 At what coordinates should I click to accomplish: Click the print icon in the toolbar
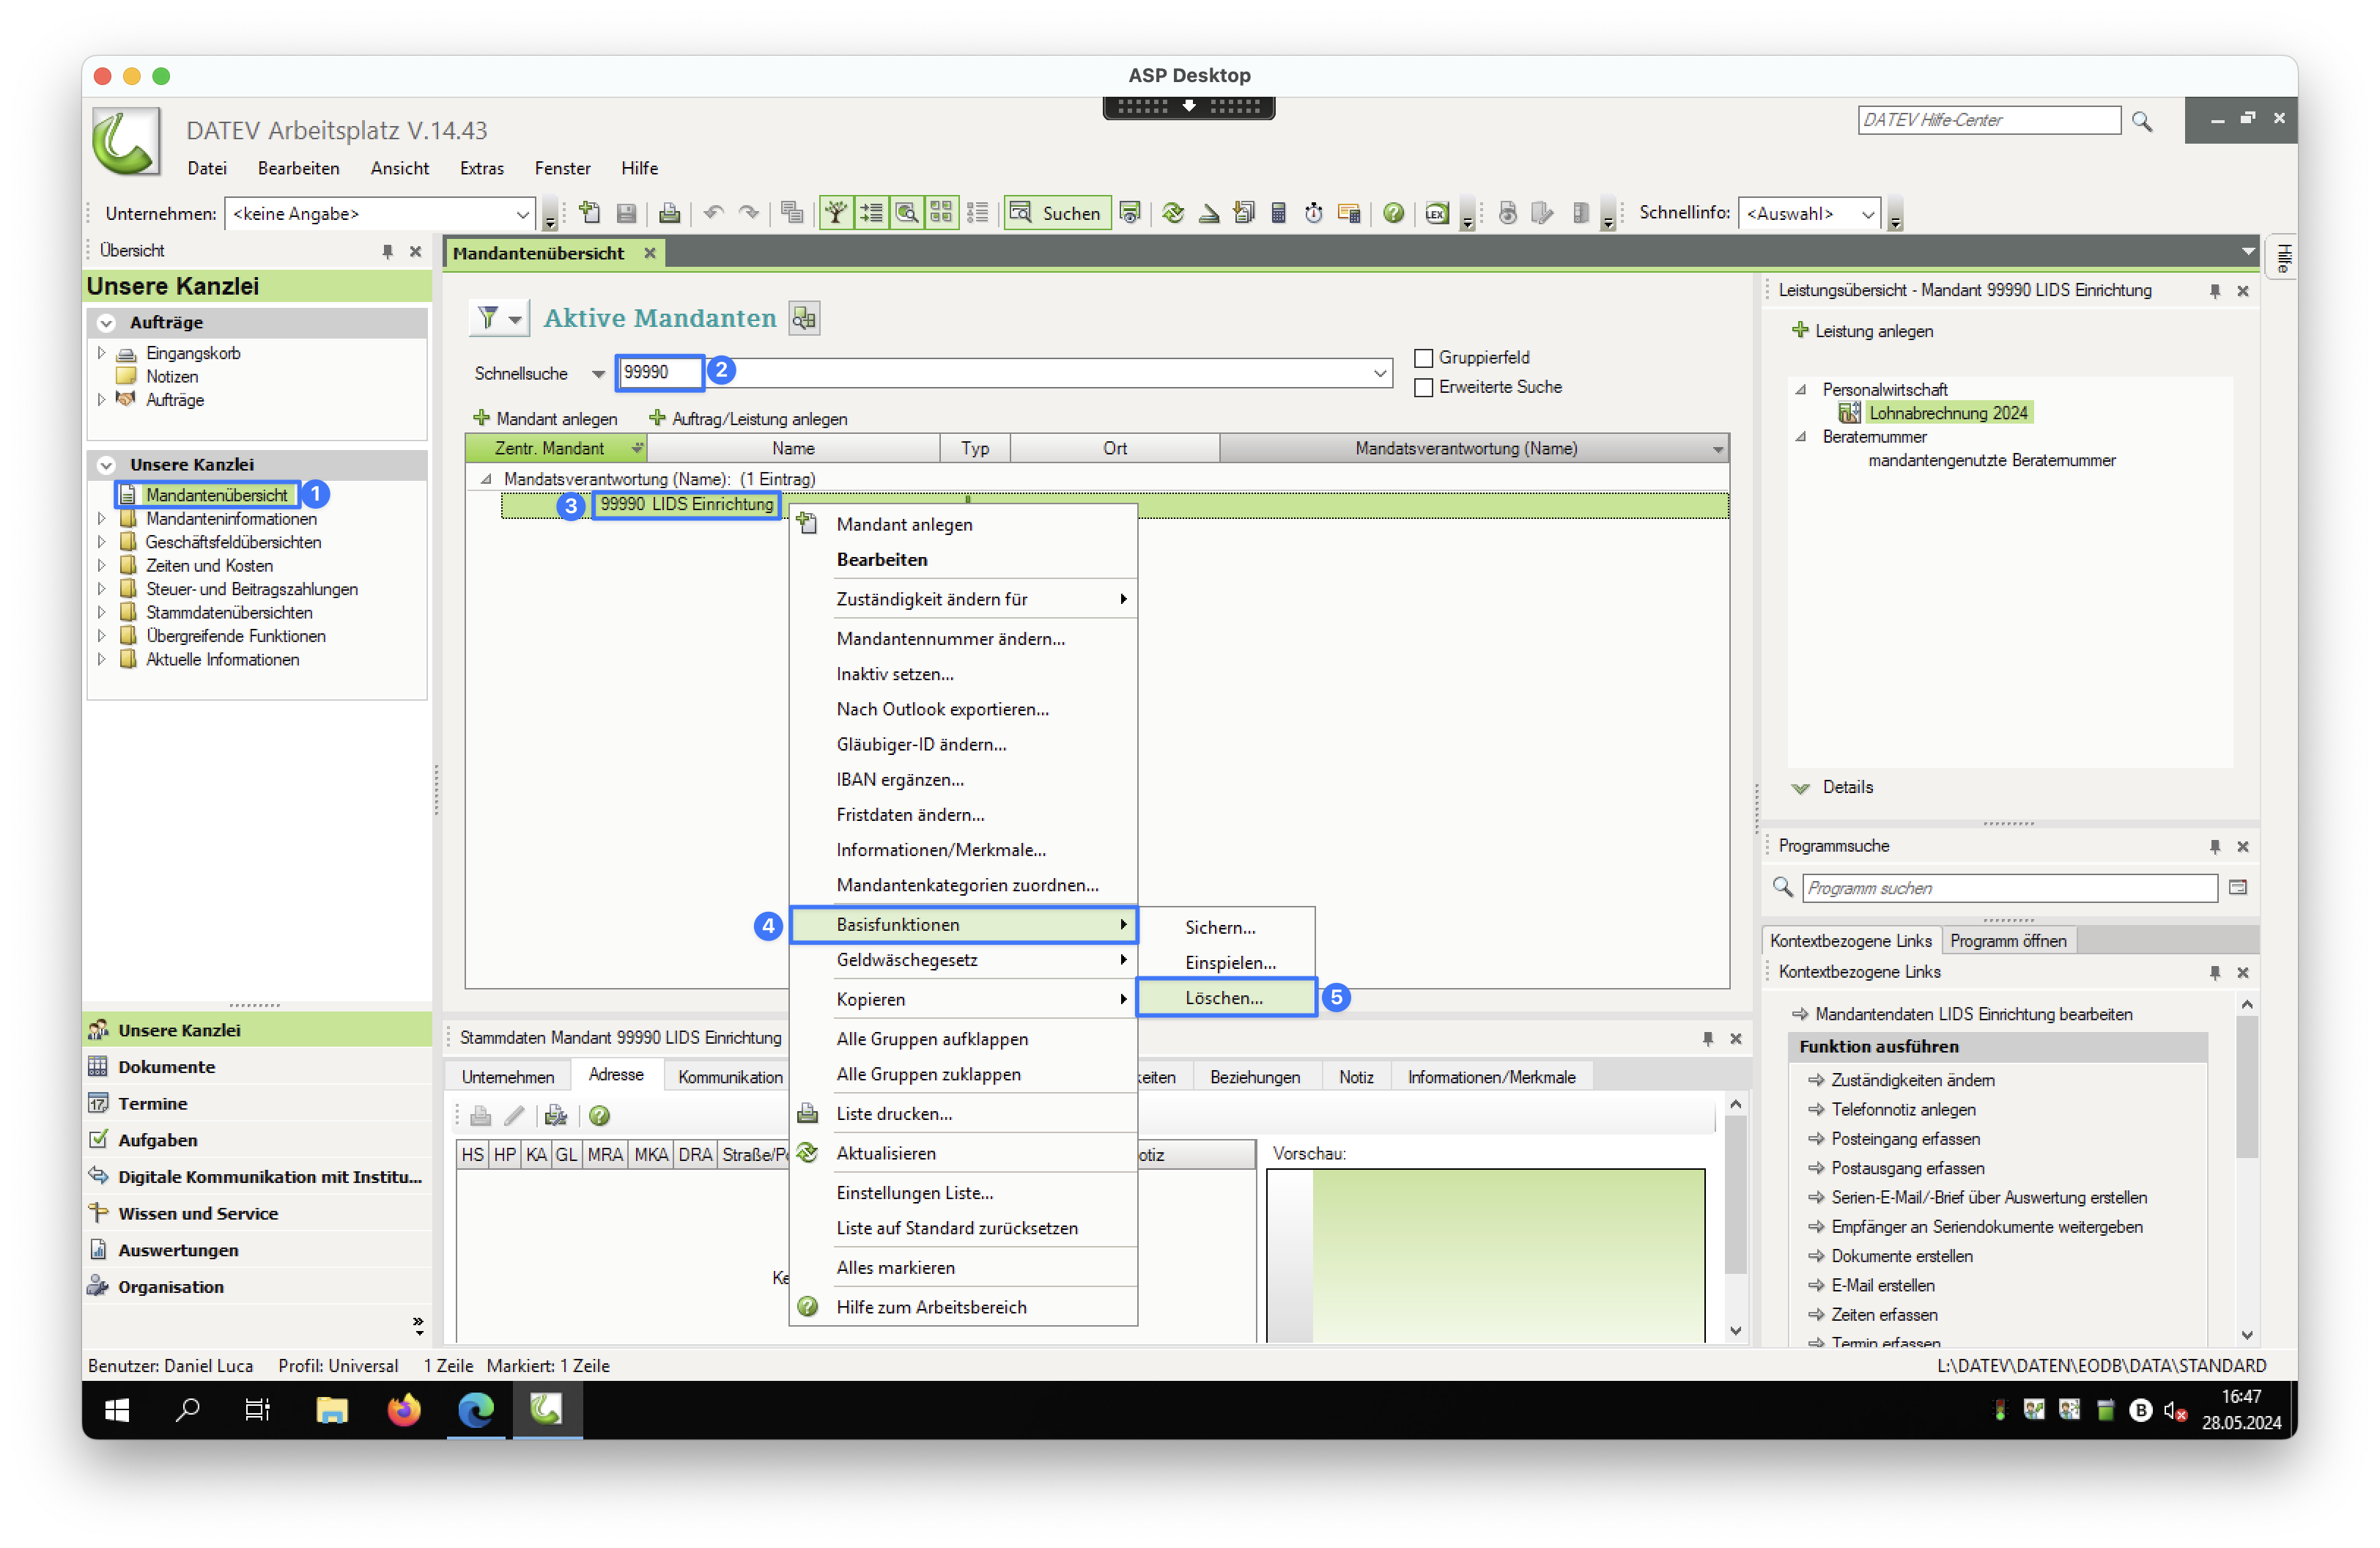(x=669, y=213)
